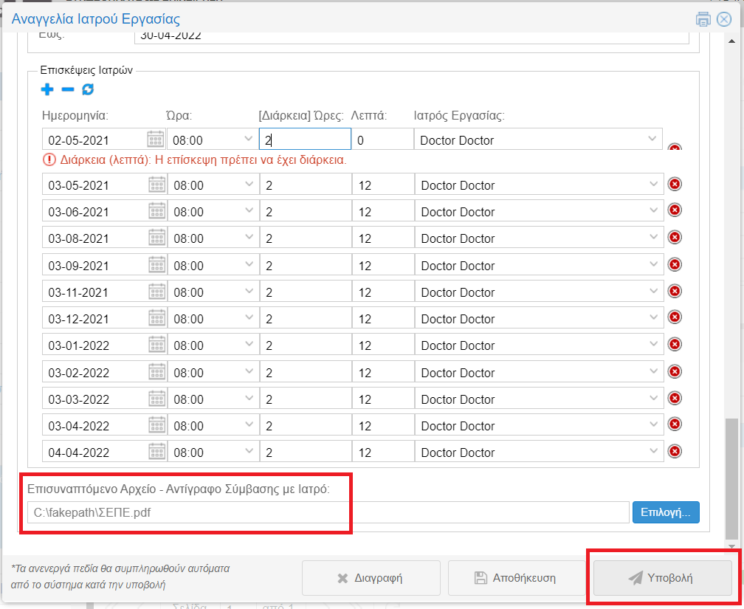This screenshot has width=744, height=609.
Task: Open calendar for date 03-11-2021
Action: [157, 291]
